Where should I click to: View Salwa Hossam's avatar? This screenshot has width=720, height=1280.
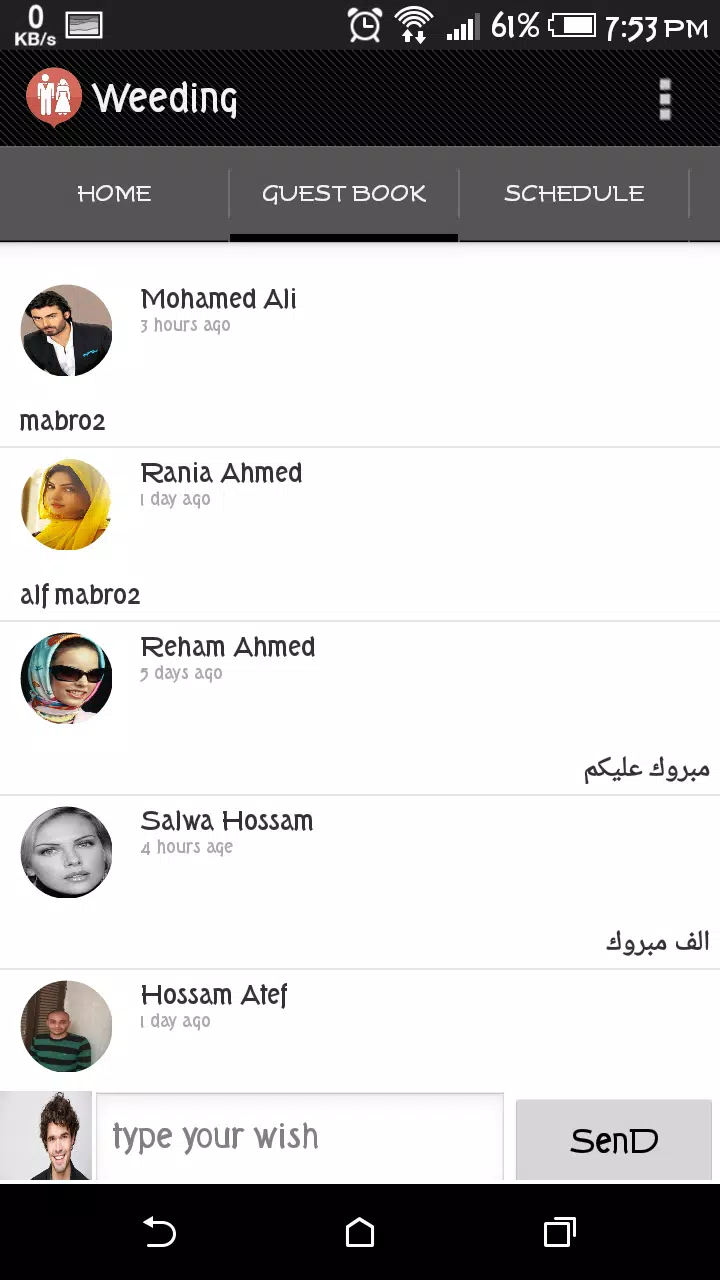coord(66,852)
